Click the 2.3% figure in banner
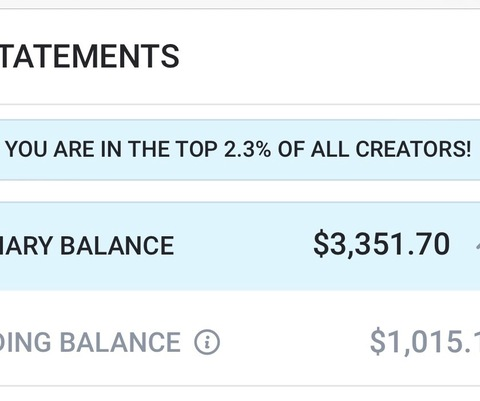This screenshot has width=480, height=401. click(247, 149)
